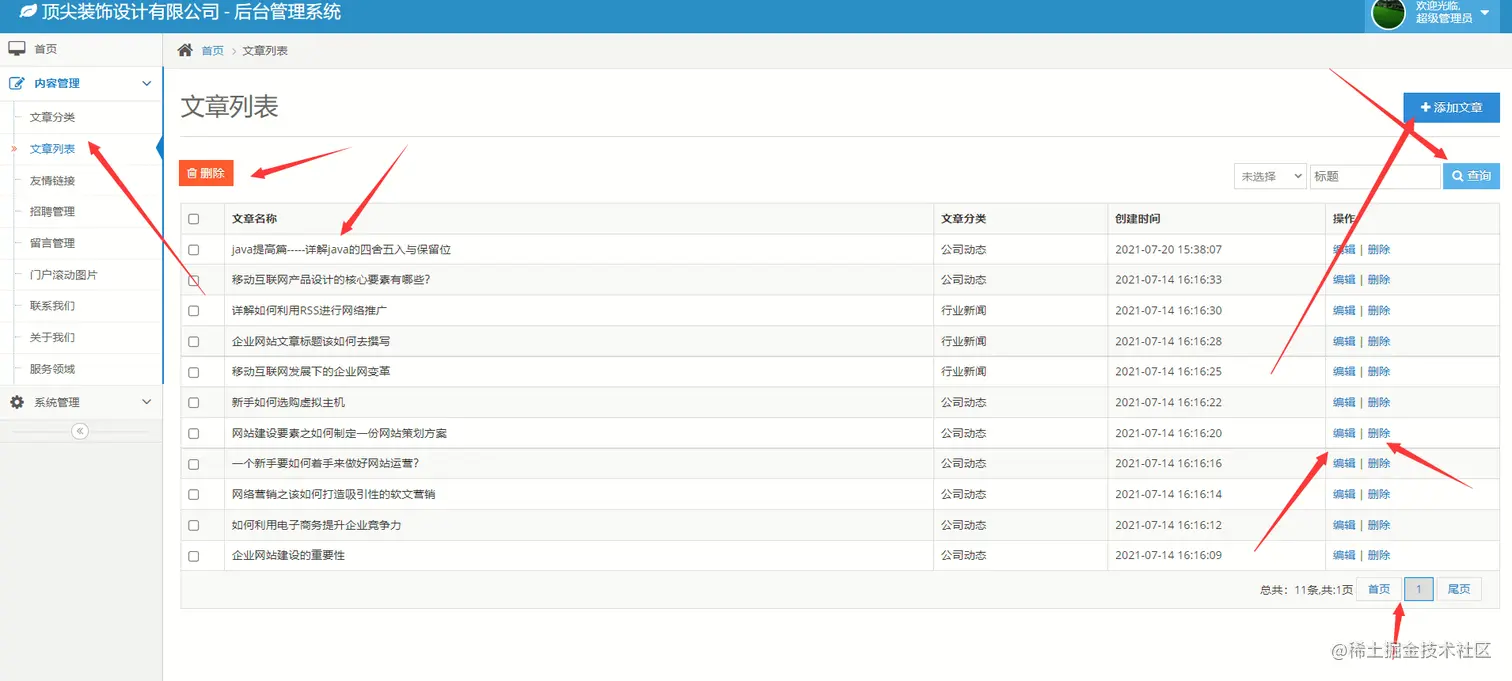This screenshot has width=1512, height=681.
Task: Check the box for 企业网站文章标题 article row
Action: [x=194, y=342]
